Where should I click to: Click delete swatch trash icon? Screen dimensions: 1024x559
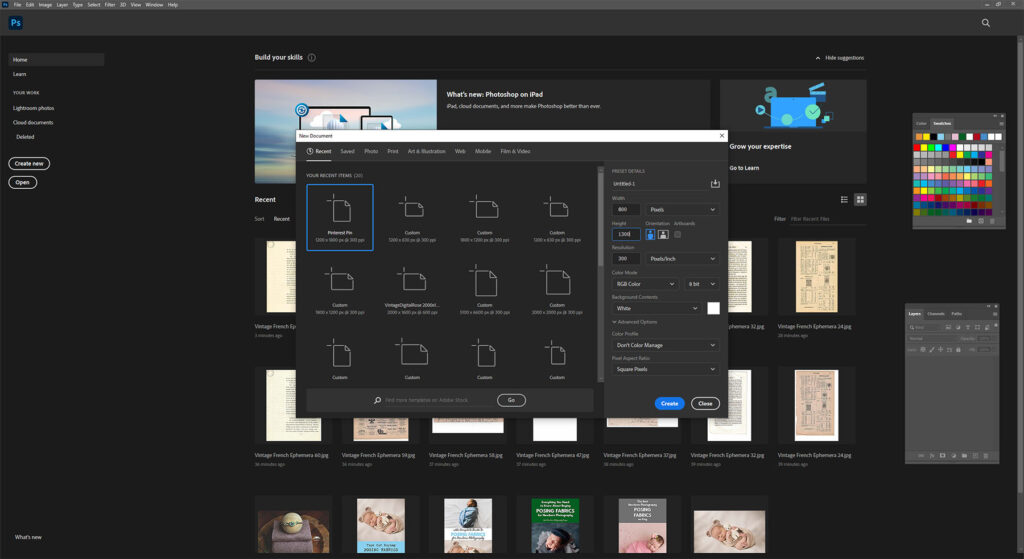(x=992, y=221)
